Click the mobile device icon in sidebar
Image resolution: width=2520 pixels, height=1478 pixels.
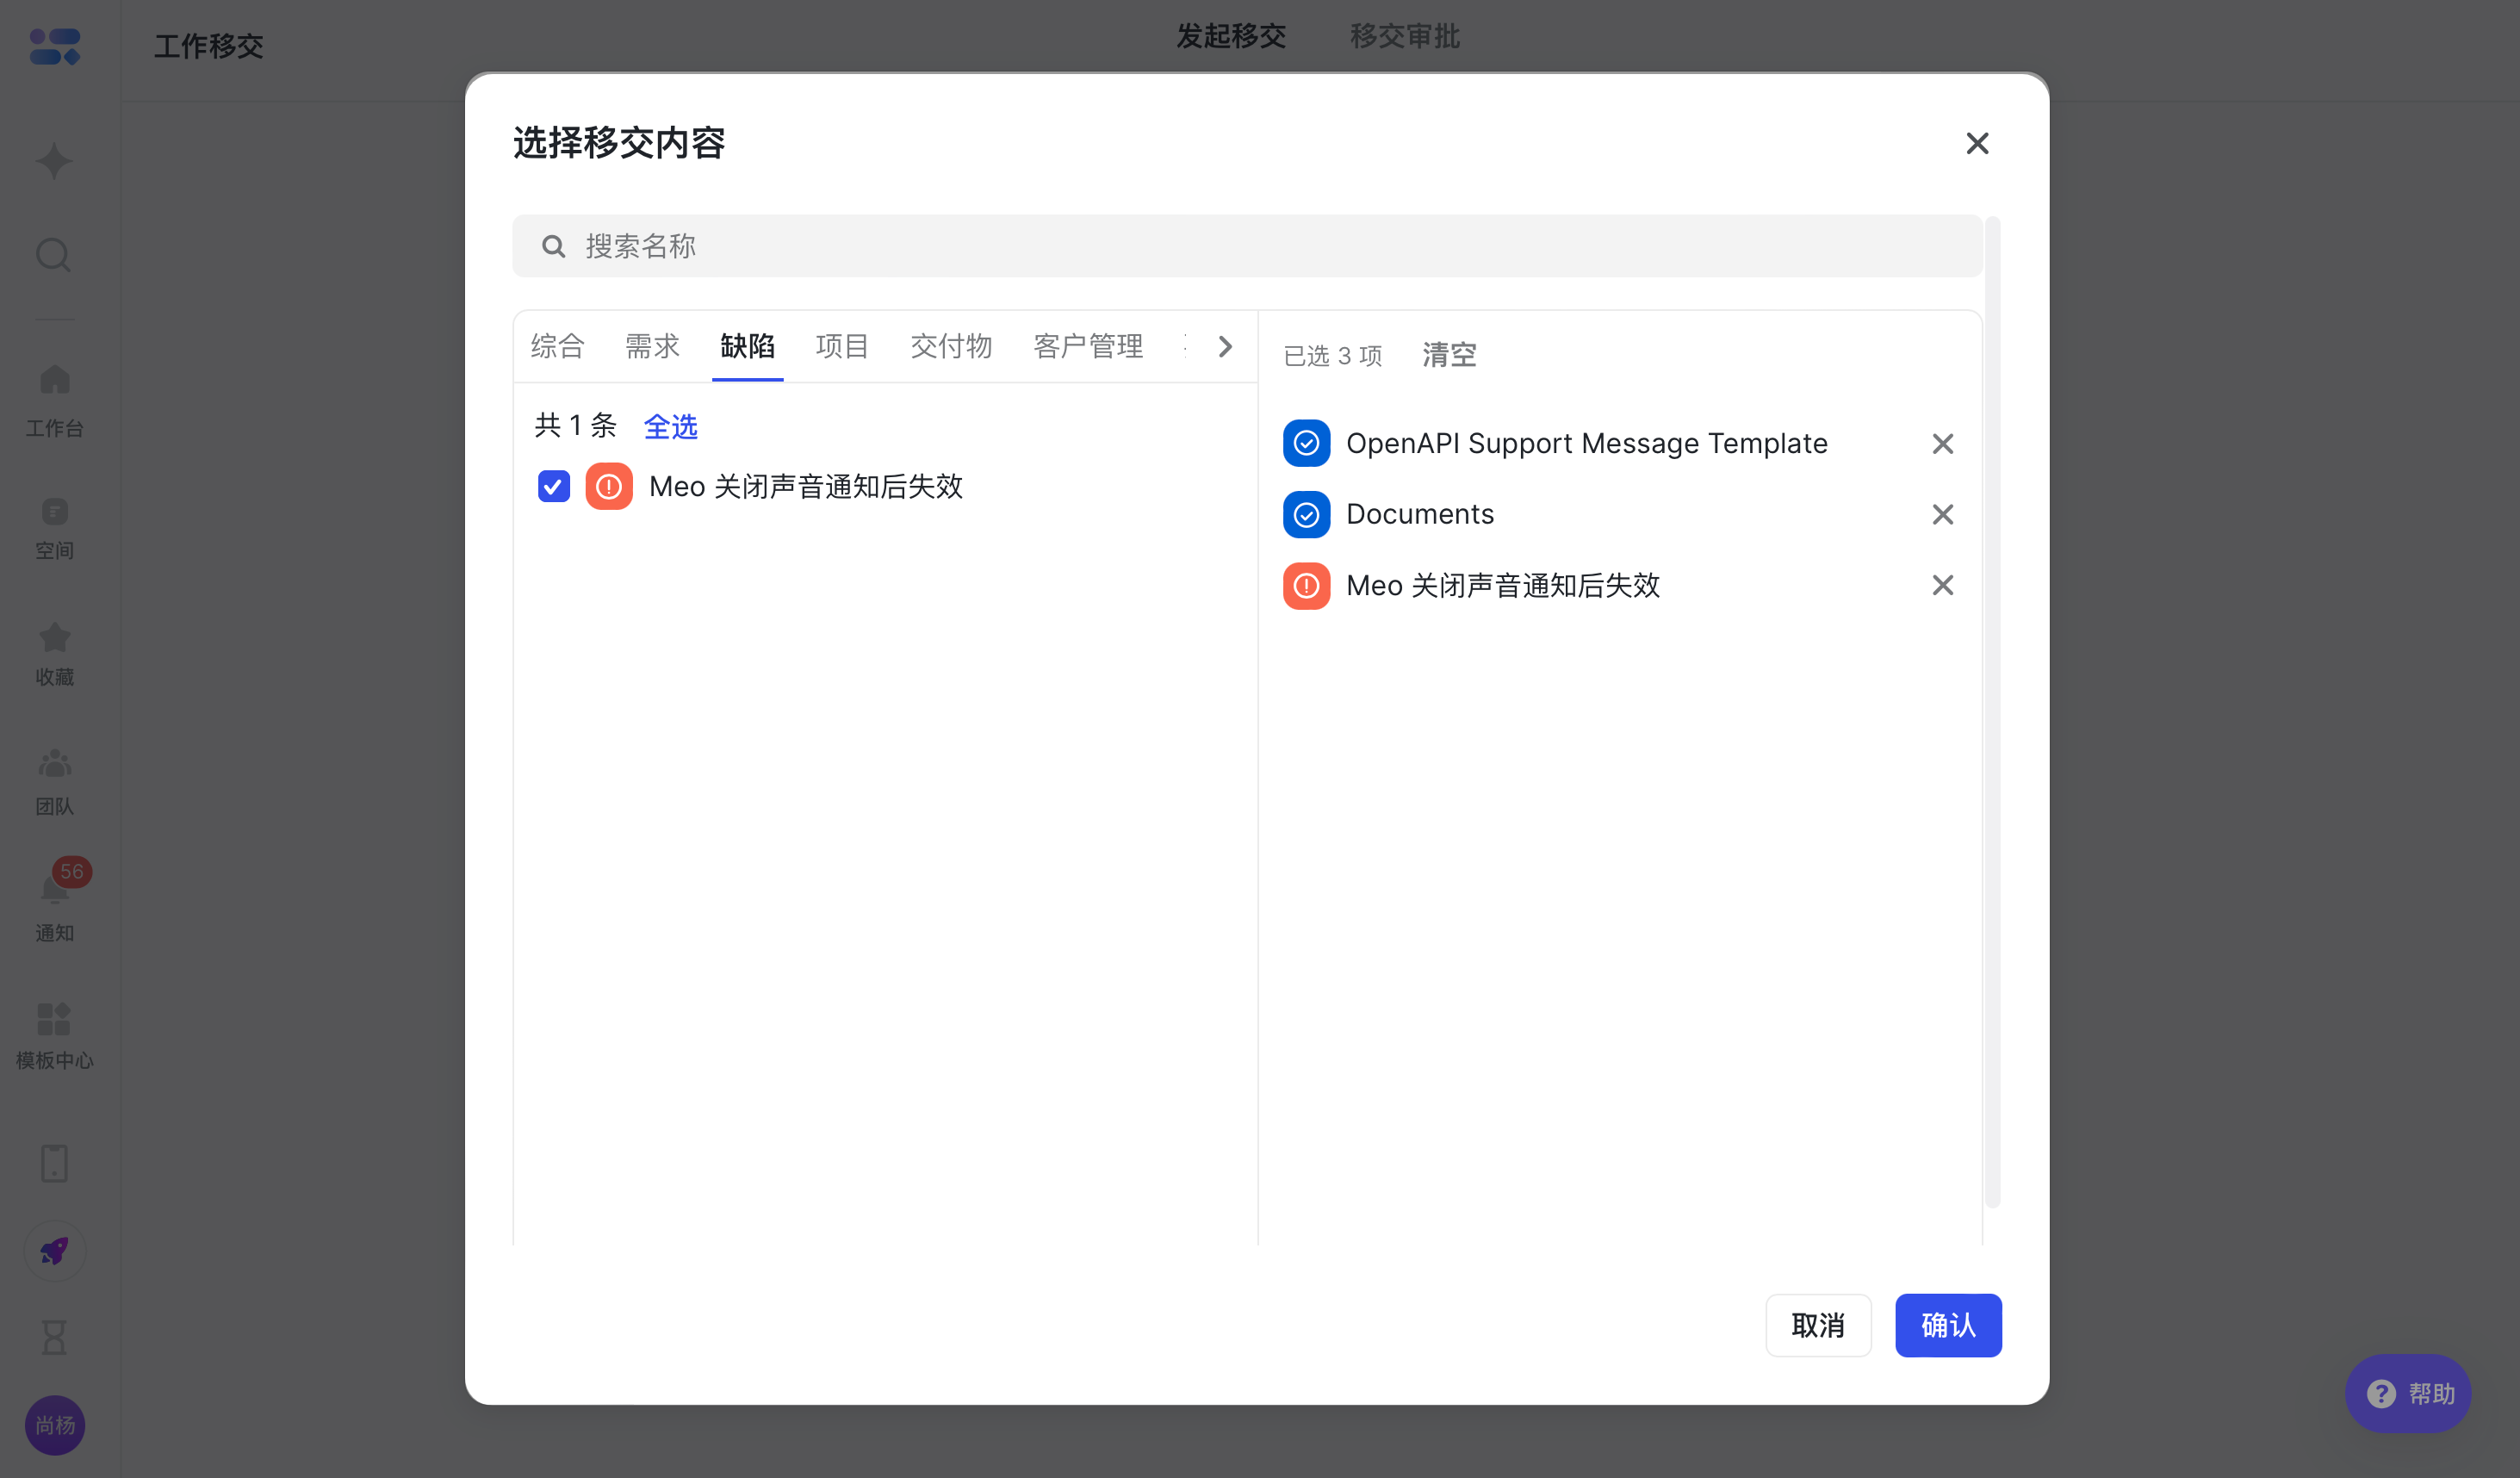pyautogui.click(x=54, y=1163)
